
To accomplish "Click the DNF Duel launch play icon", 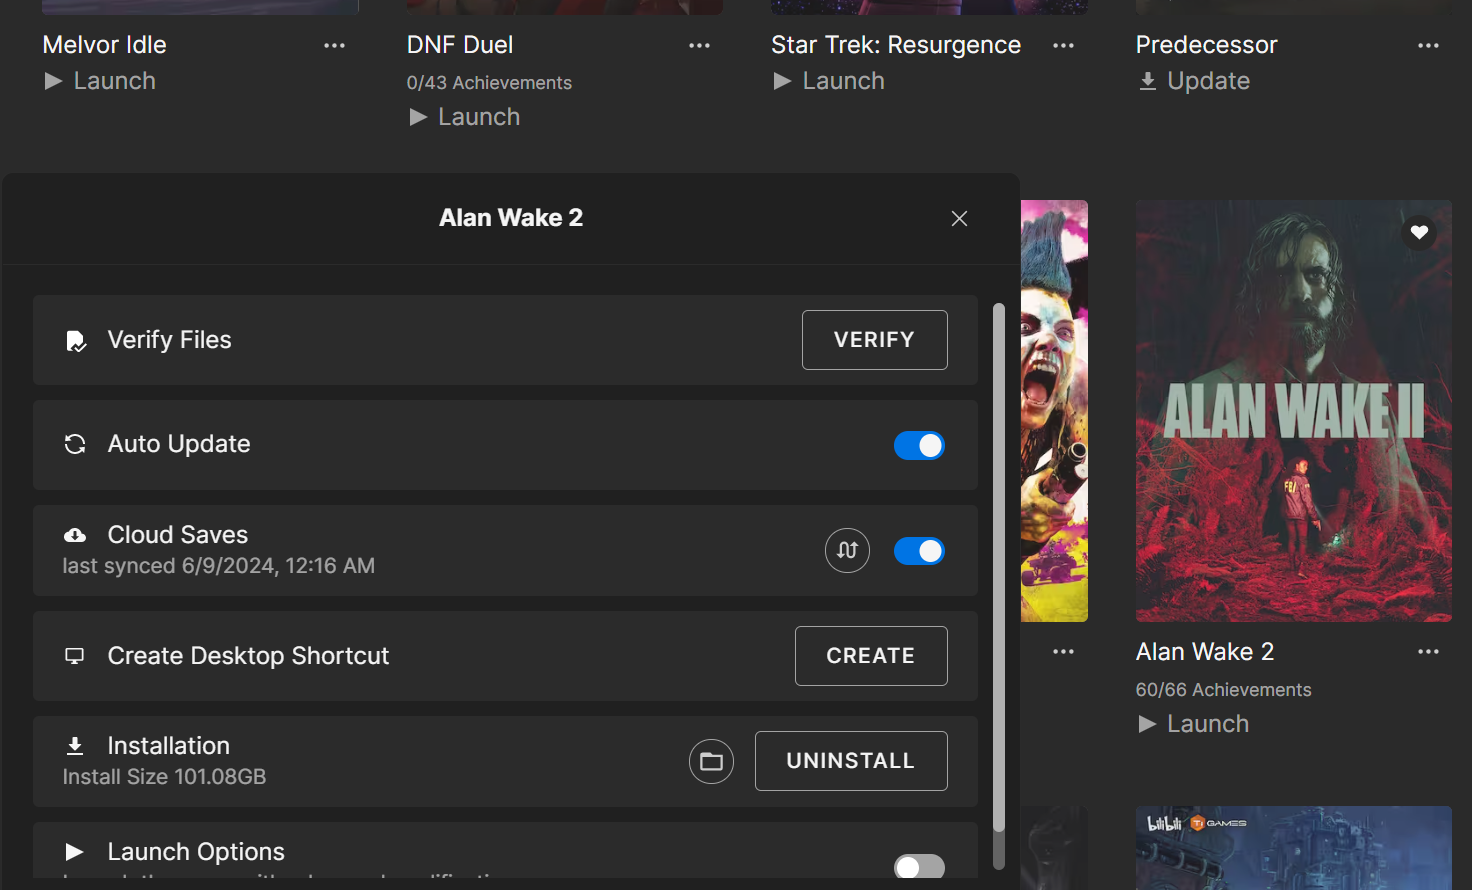I will 419,117.
